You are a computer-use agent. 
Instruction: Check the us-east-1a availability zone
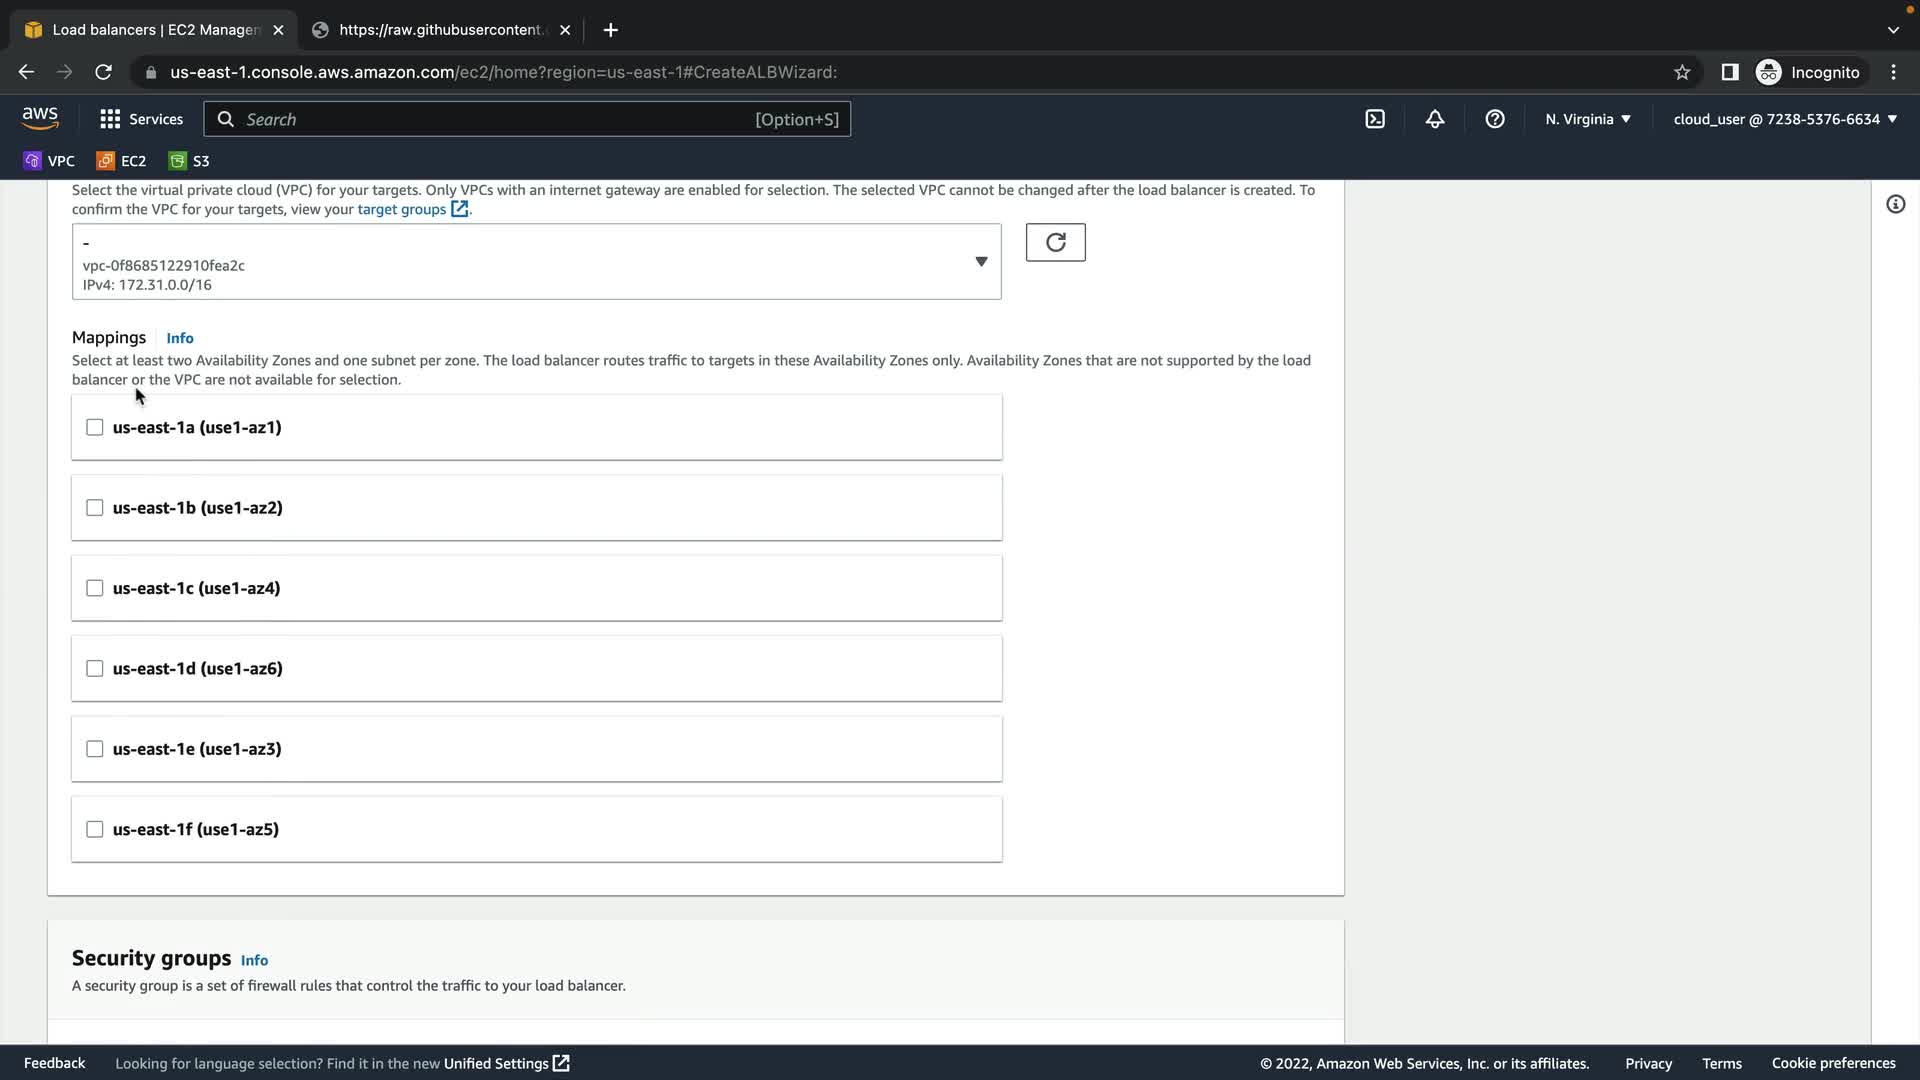pyautogui.click(x=95, y=428)
